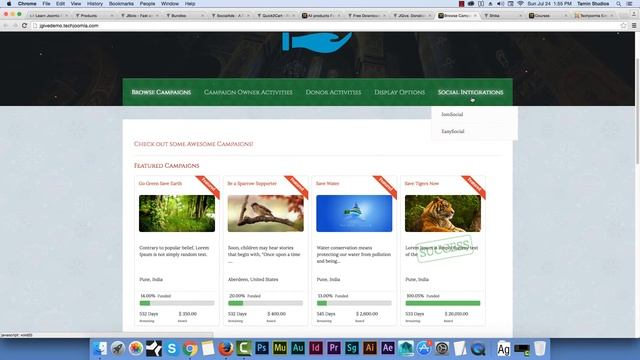Image resolution: width=640 pixels, height=360 pixels.
Task: Launch Adobe InDesign (Id) from dock
Action: 316,348
